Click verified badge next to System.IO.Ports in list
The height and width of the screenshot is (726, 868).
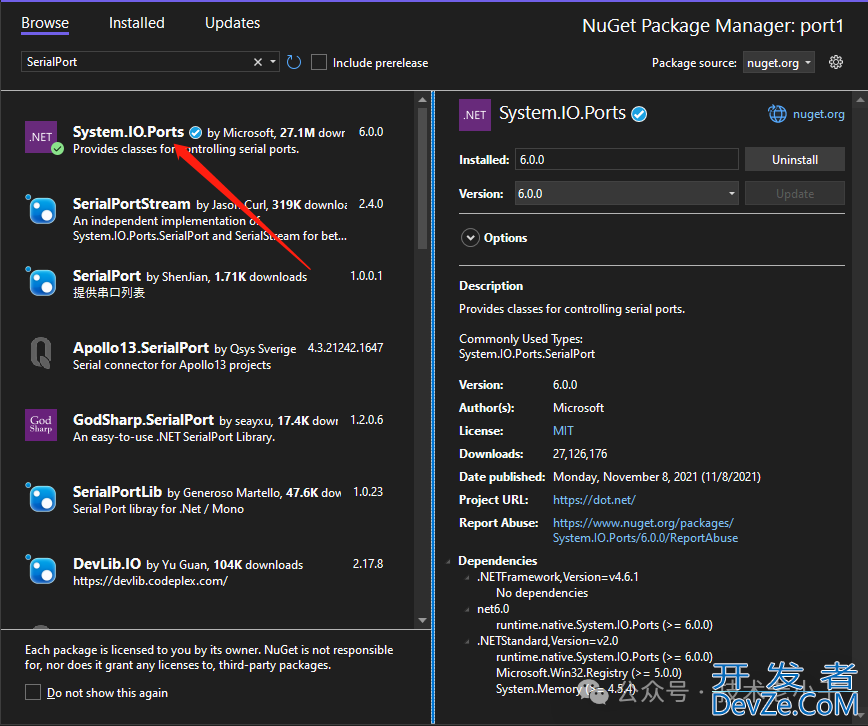tap(195, 132)
